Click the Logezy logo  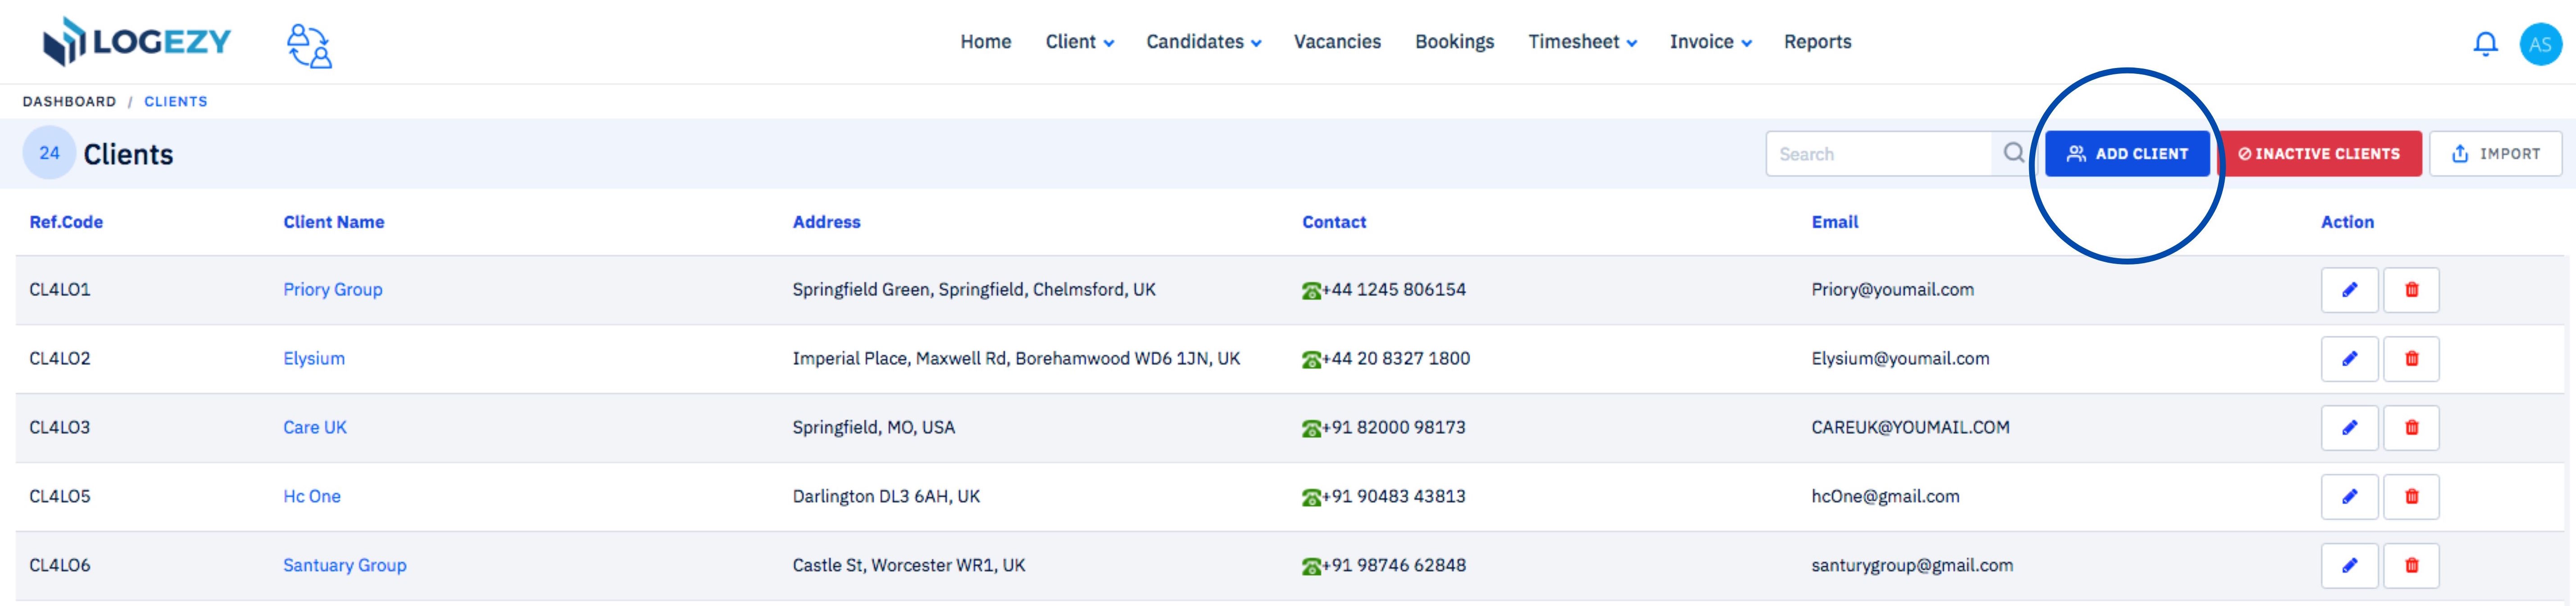137,41
